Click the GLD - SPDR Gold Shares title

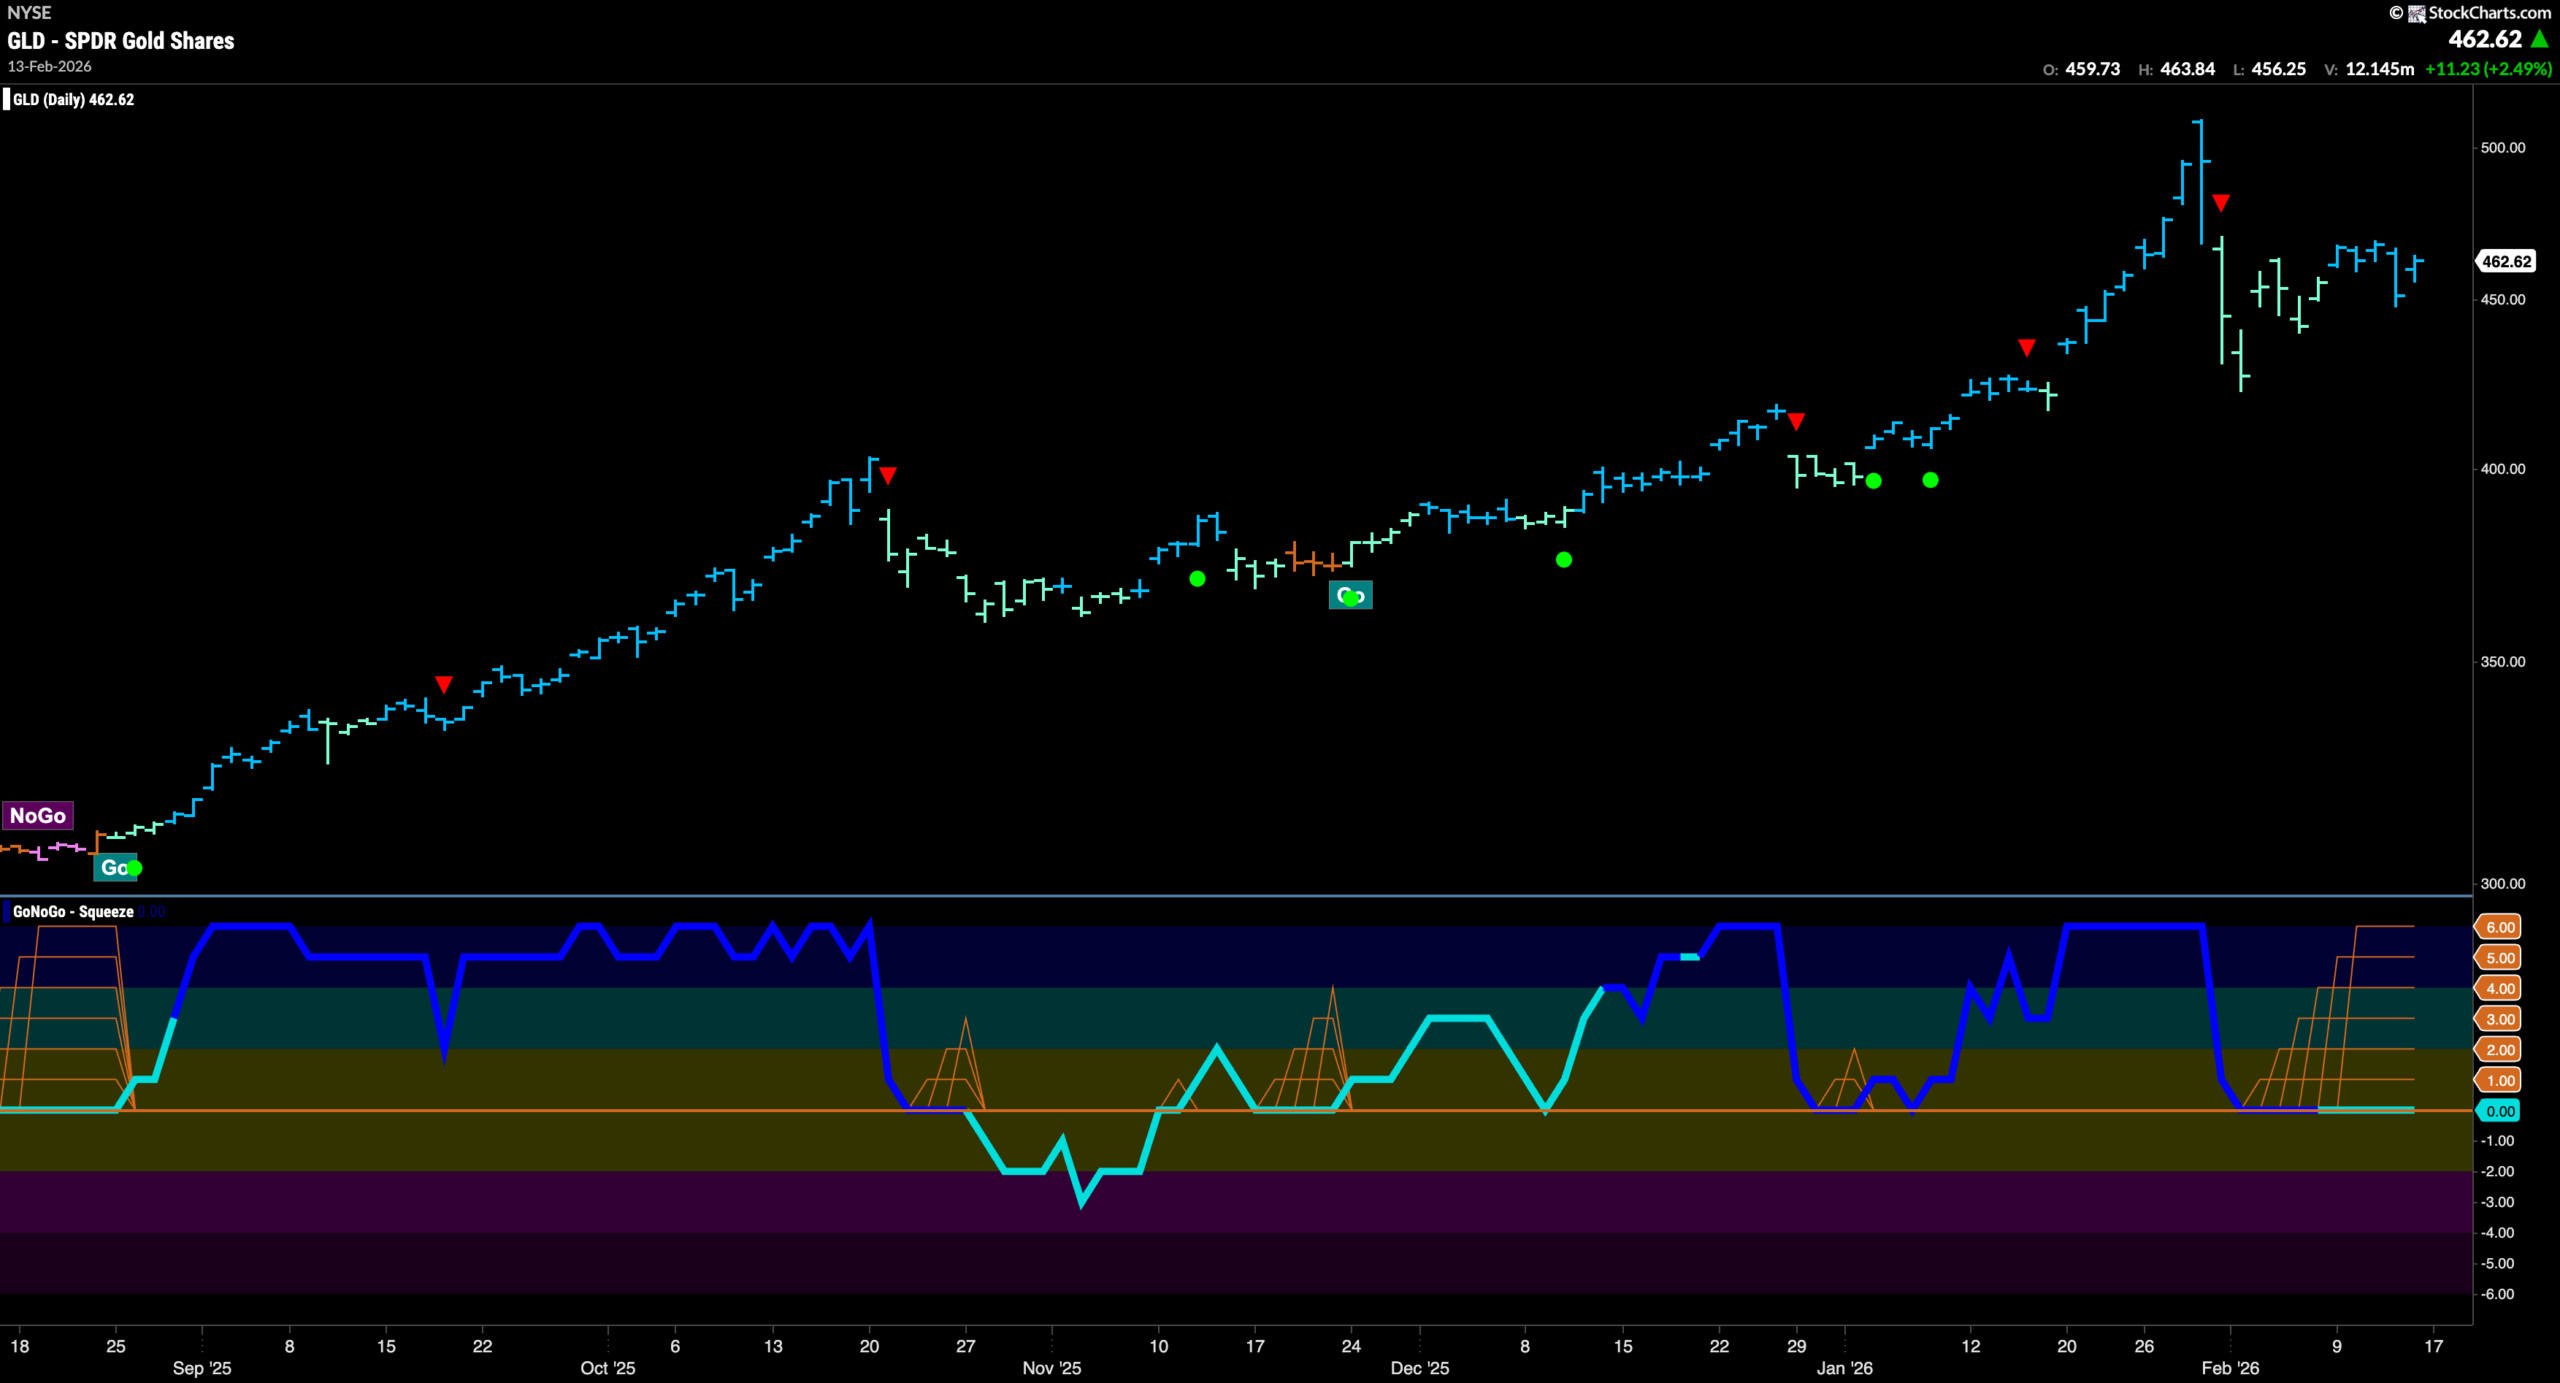pos(121,41)
